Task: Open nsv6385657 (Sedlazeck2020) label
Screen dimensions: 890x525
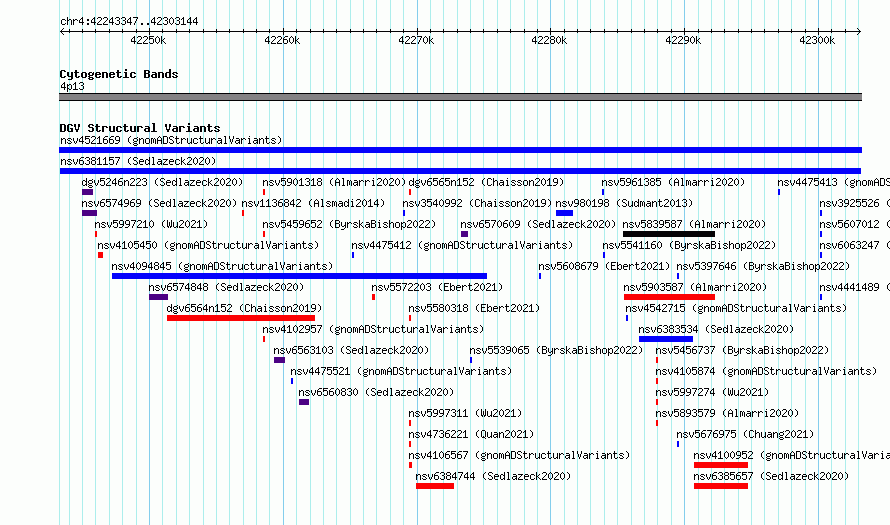Action: [771, 476]
